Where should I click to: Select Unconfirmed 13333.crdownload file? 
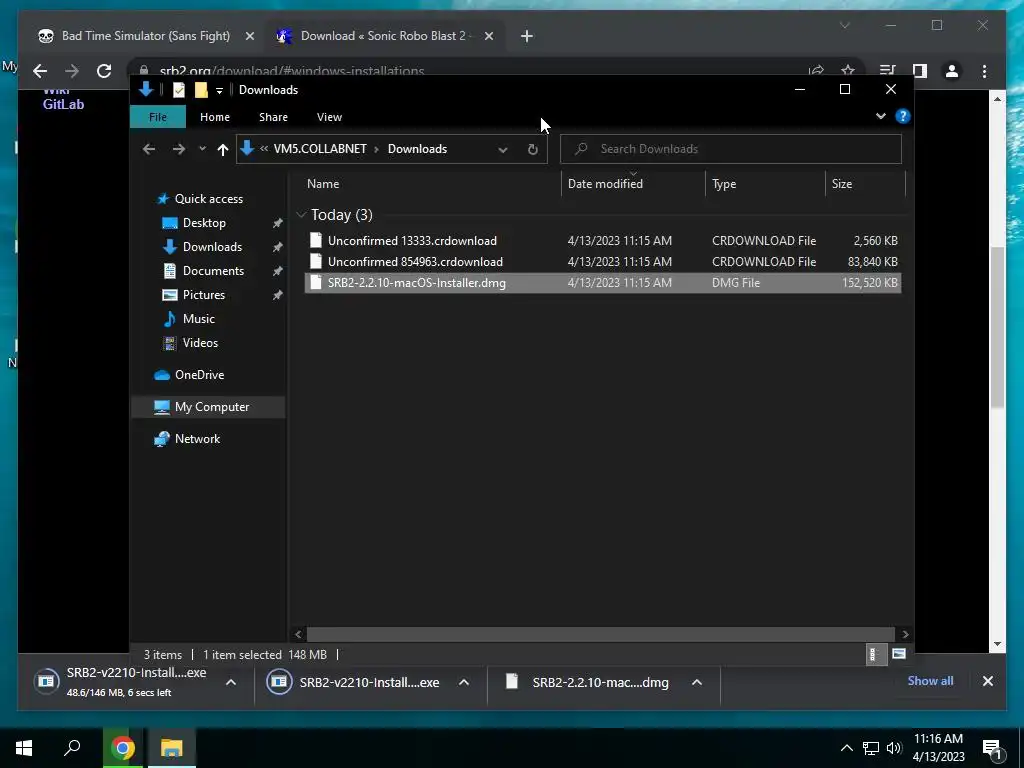point(603,240)
